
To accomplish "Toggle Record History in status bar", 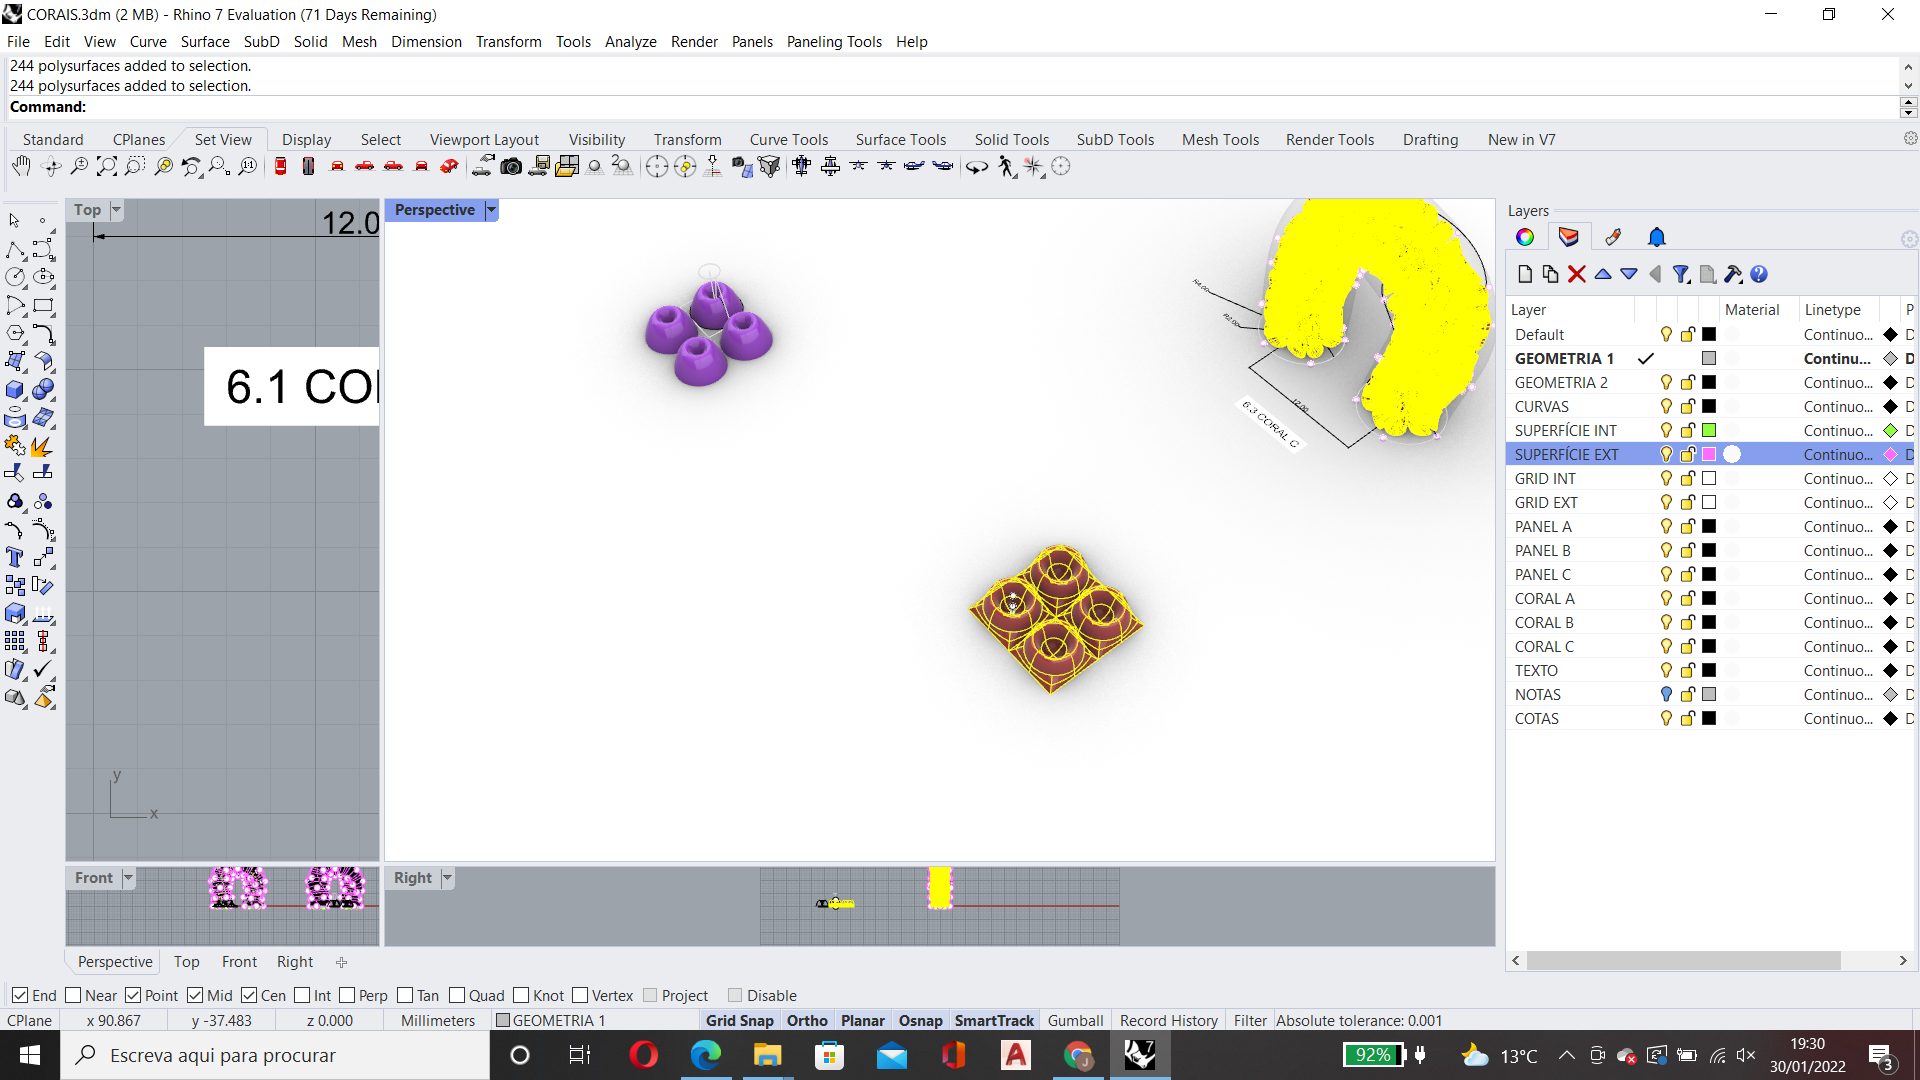I will coord(1168,1020).
